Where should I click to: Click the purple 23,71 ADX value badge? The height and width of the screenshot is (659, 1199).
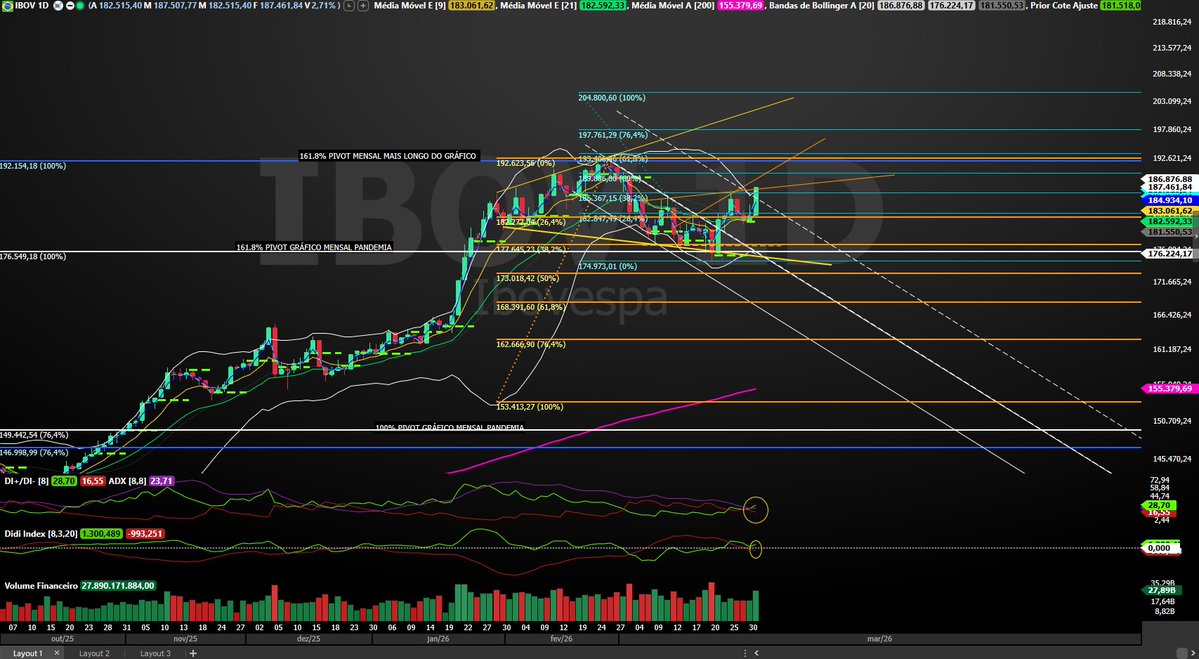click(161, 481)
